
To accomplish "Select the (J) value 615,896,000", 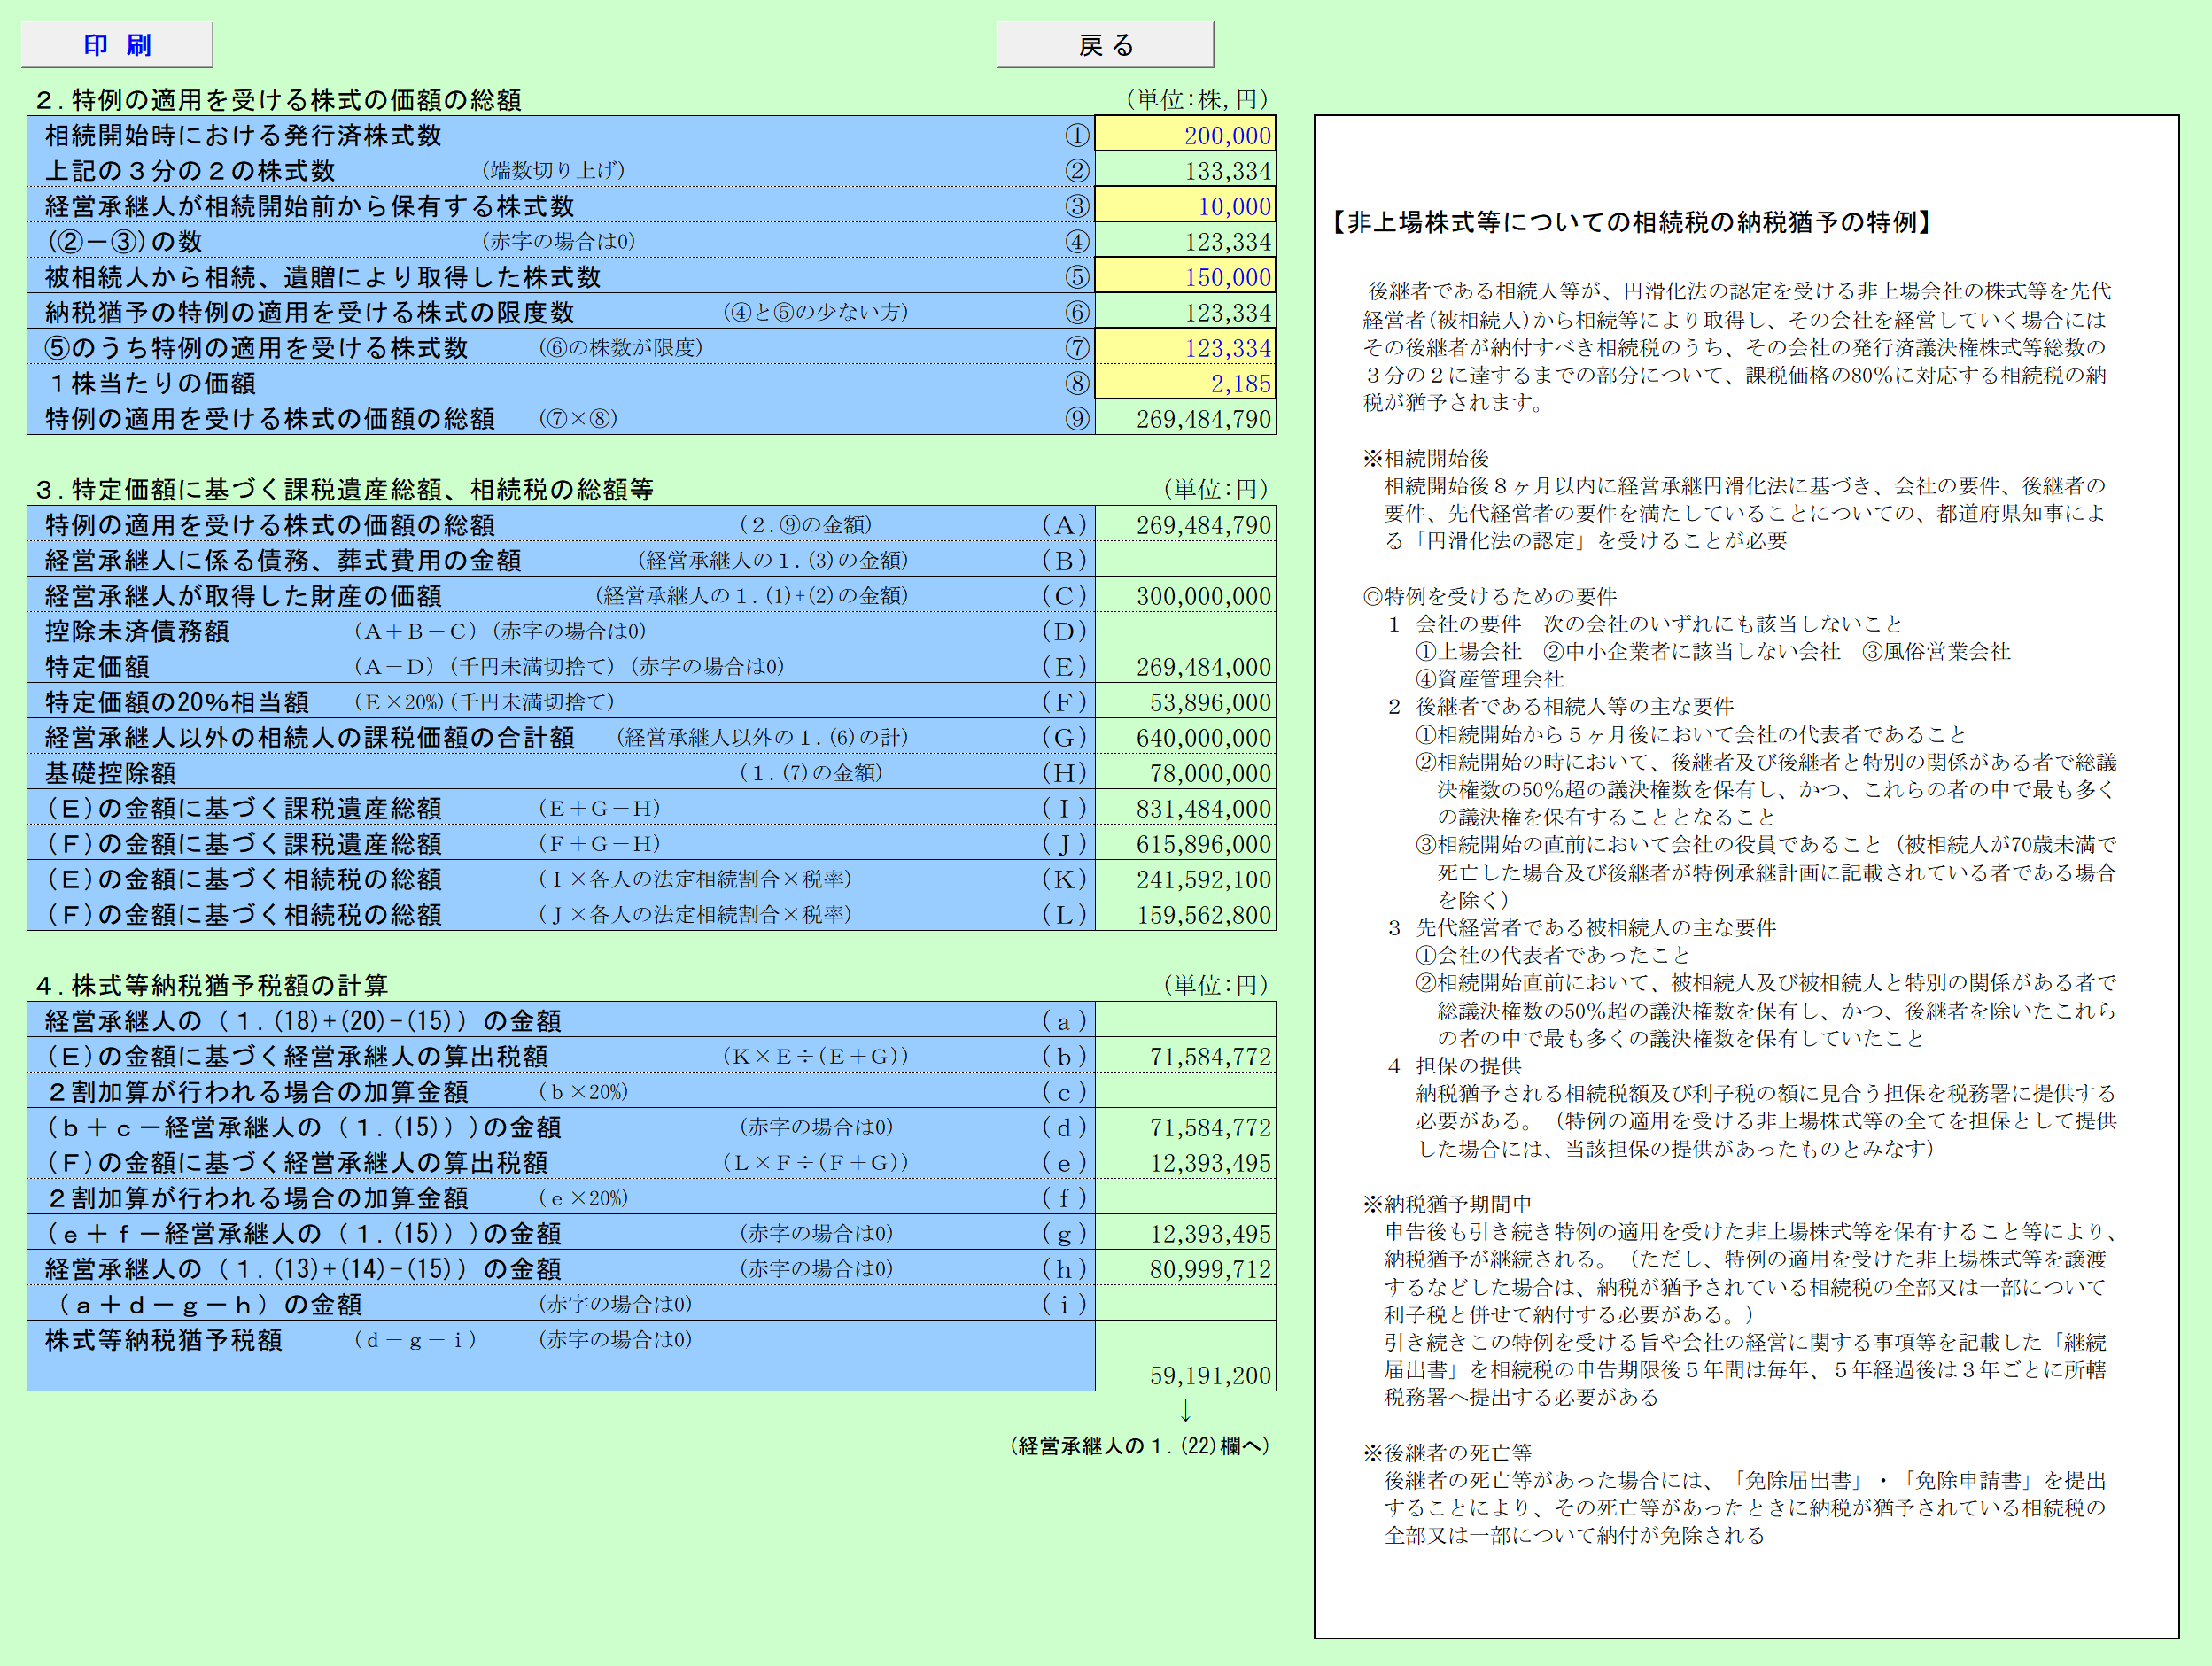I will [1185, 844].
